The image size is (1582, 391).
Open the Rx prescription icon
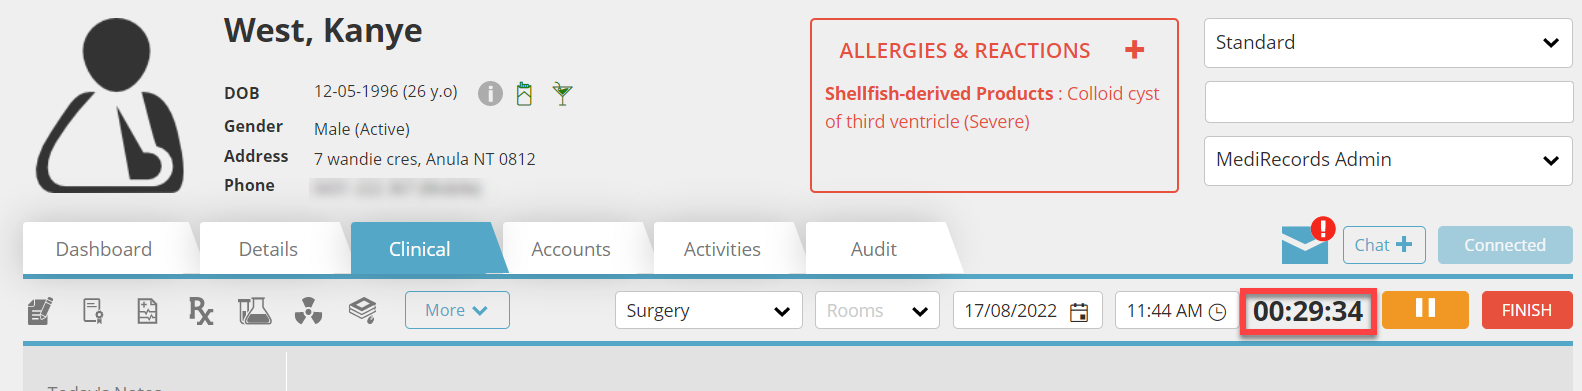click(201, 311)
